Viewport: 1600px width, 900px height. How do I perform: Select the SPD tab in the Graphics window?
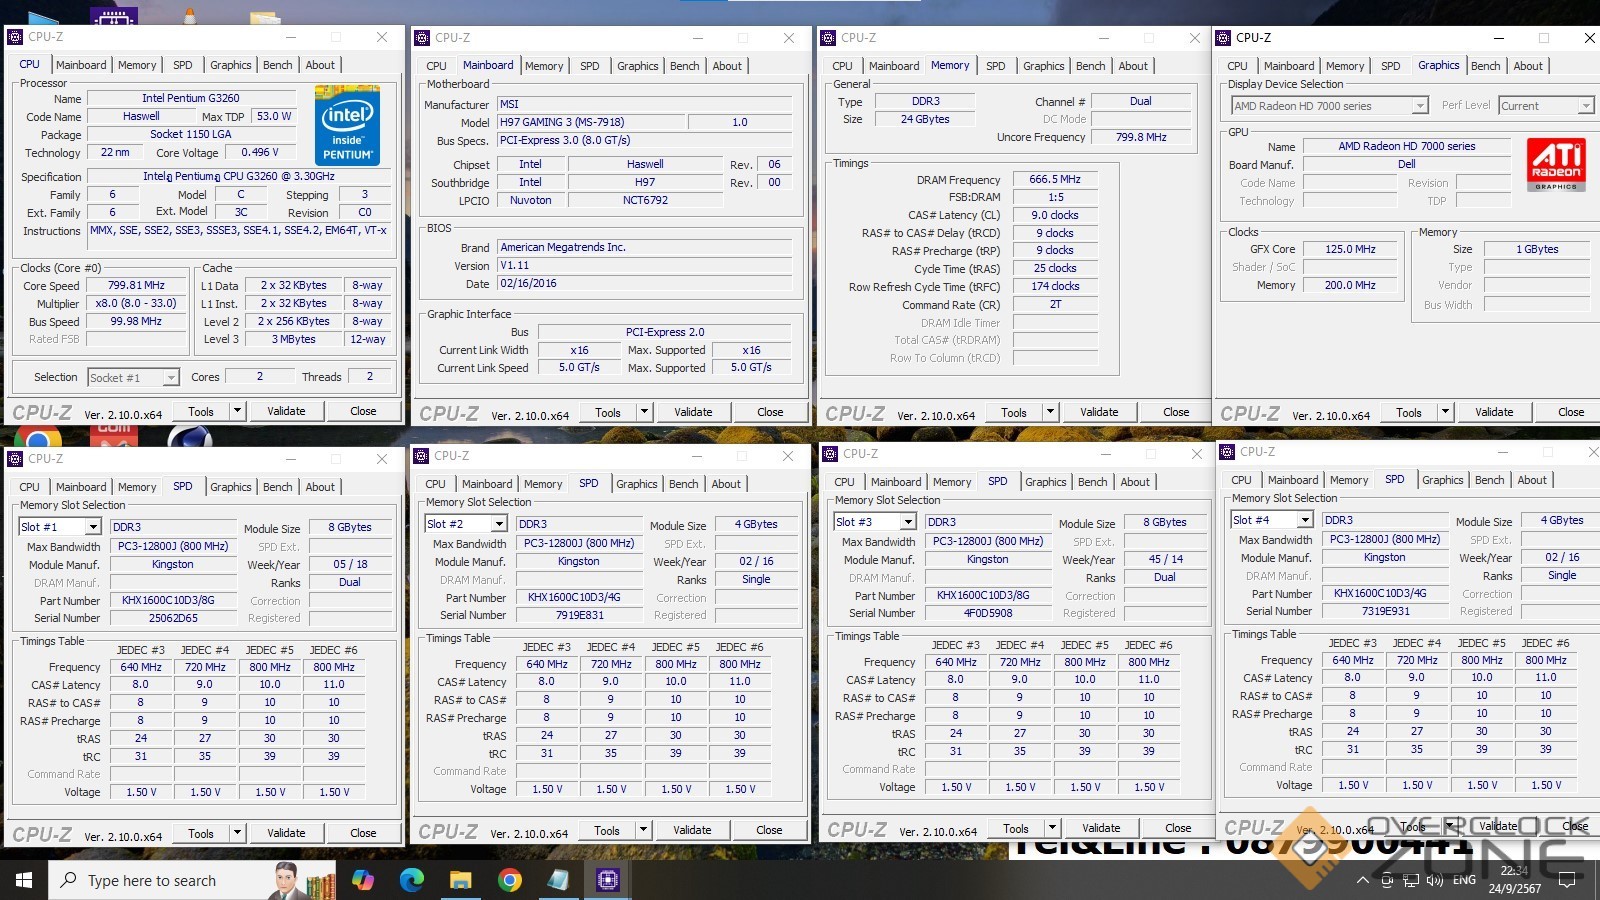click(1391, 66)
